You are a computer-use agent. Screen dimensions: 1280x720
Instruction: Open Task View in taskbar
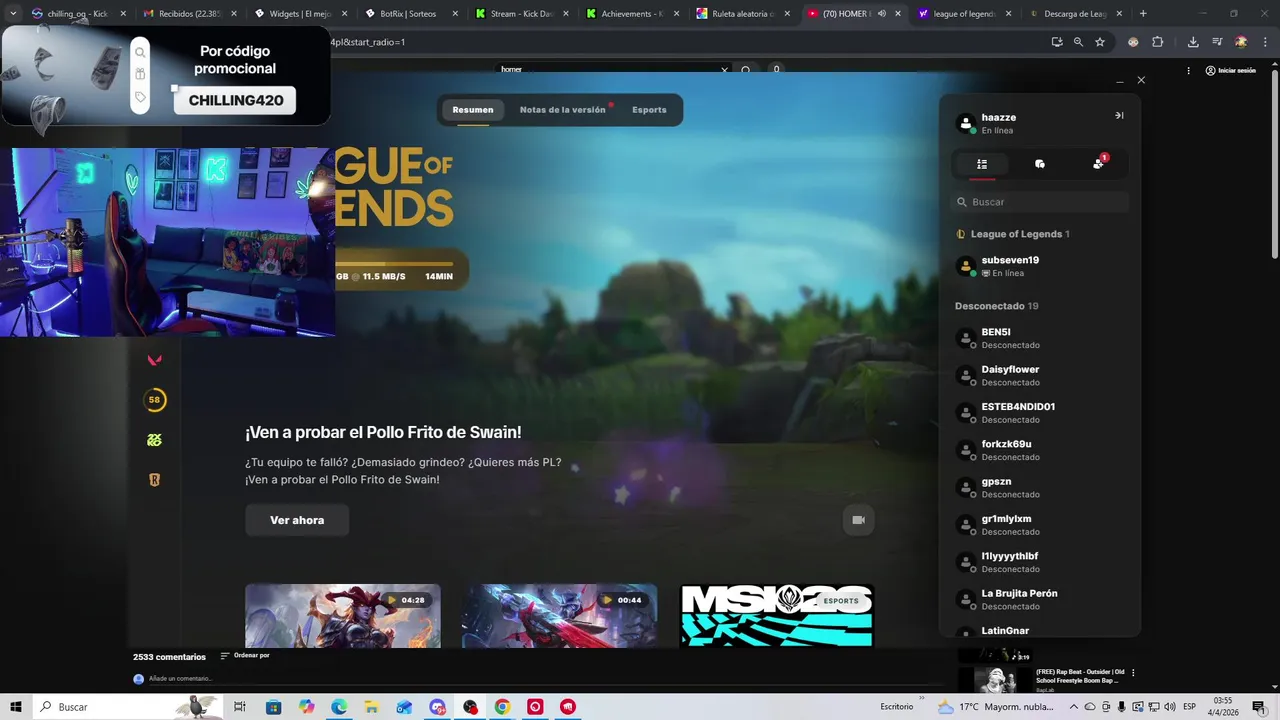tap(240, 707)
